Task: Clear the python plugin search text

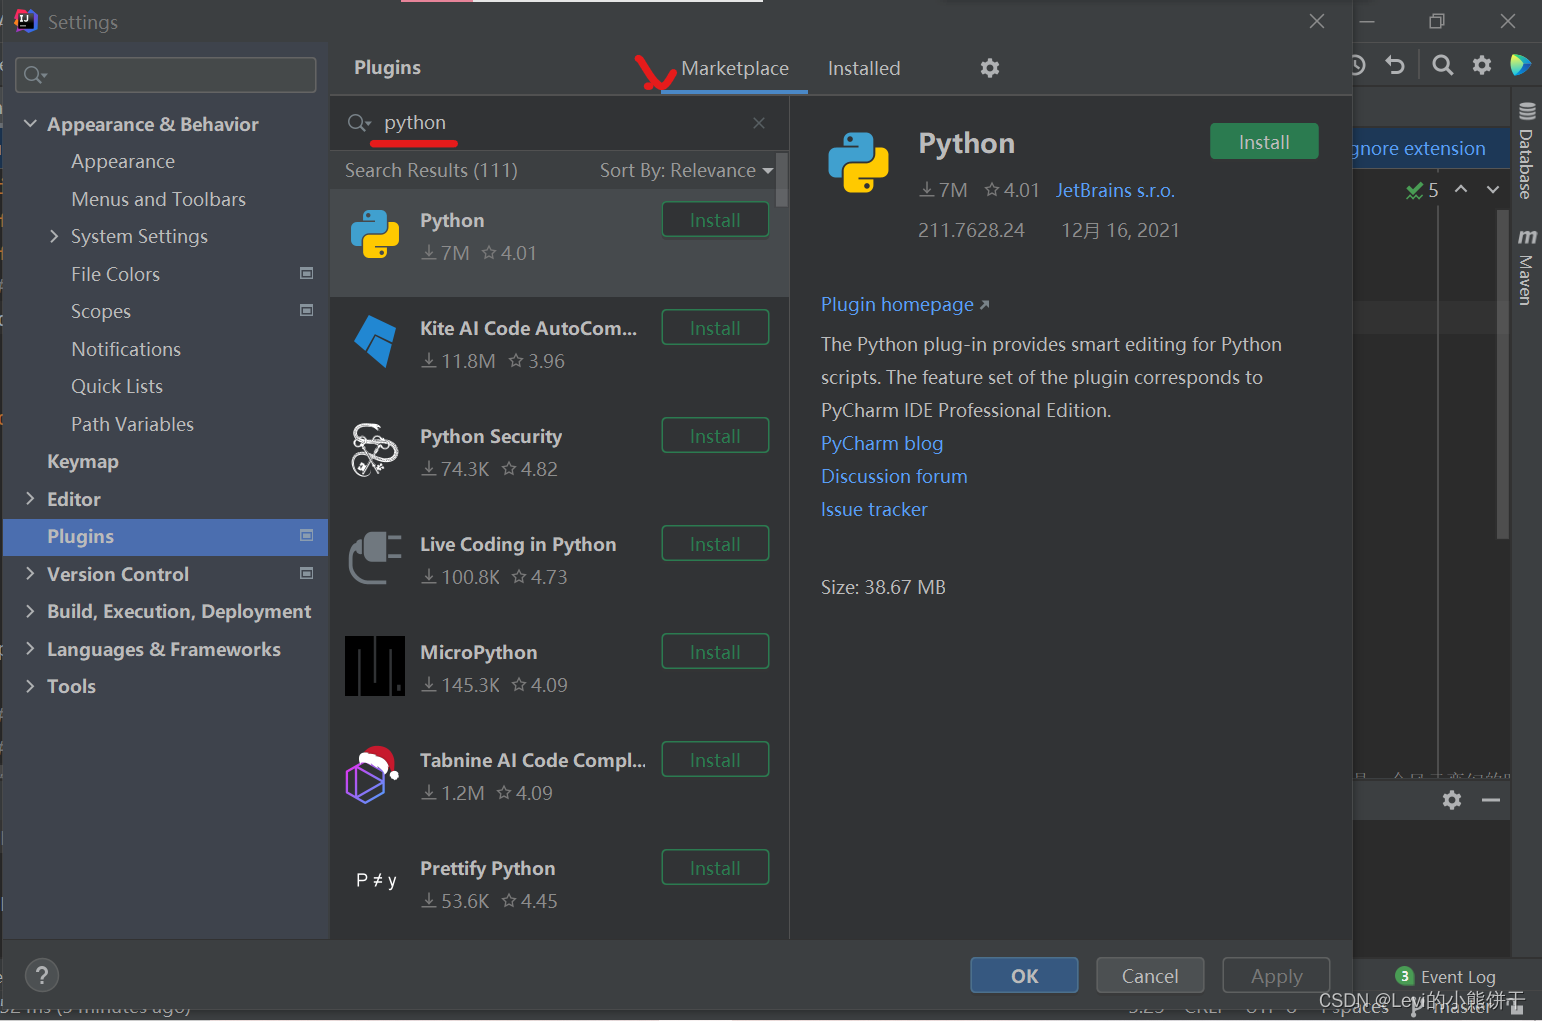Action: coord(759,123)
